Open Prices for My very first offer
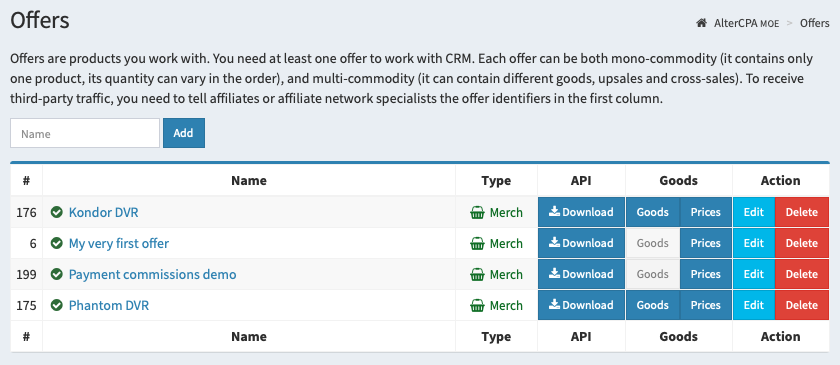 (706, 243)
